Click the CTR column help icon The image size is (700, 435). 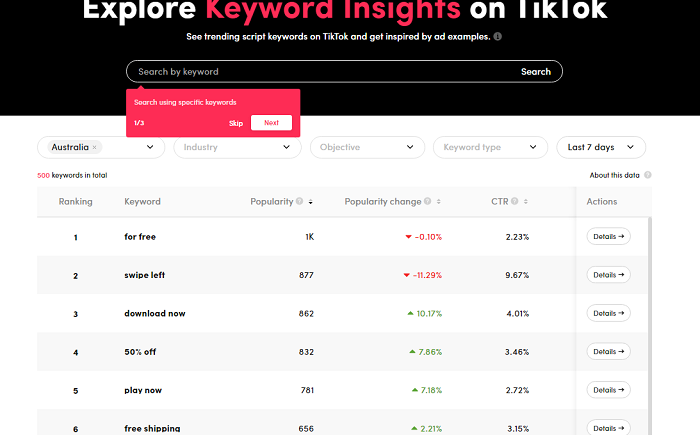[x=515, y=201]
